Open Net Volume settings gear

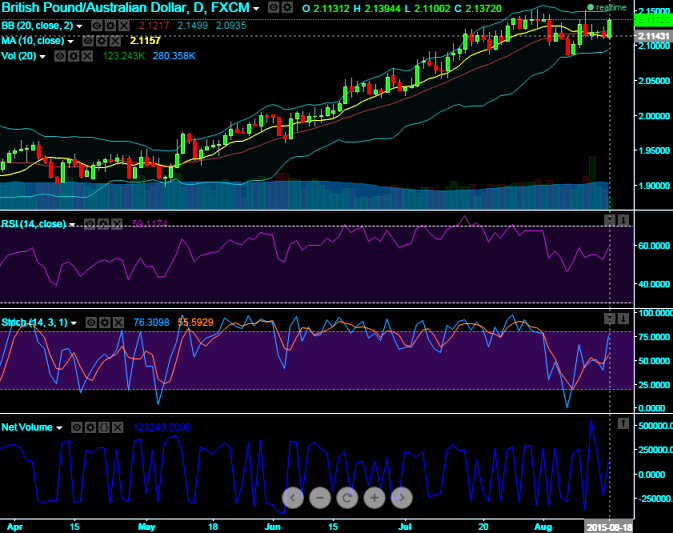(x=90, y=427)
